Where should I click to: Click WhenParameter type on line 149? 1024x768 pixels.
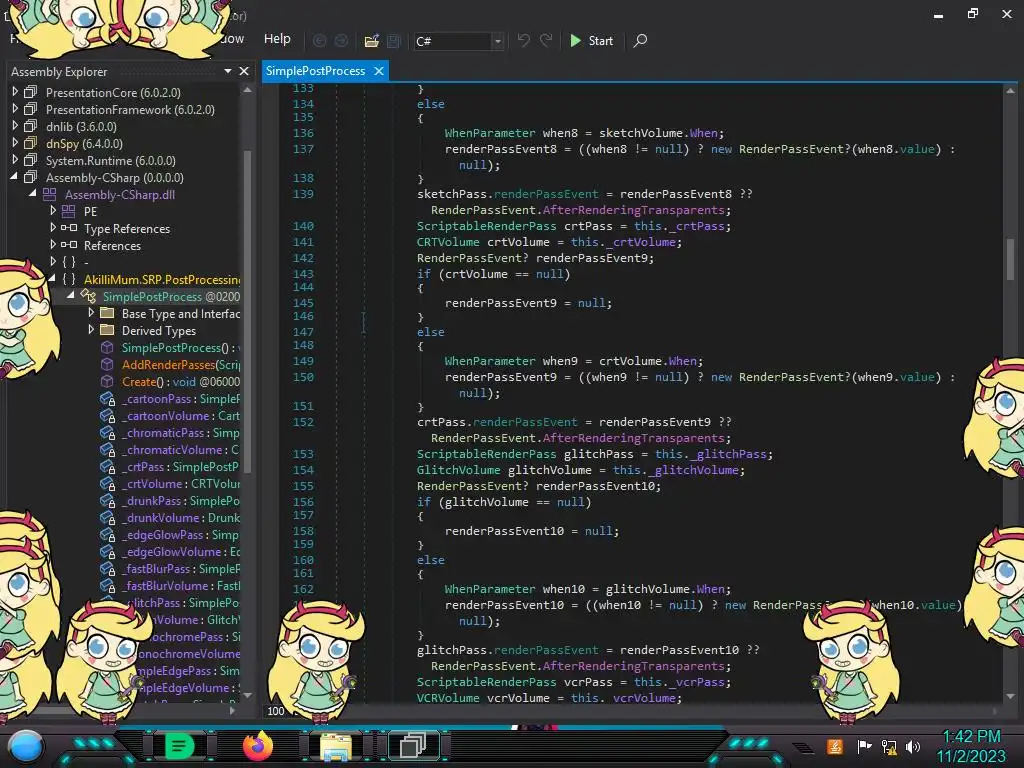pyautogui.click(x=490, y=361)
